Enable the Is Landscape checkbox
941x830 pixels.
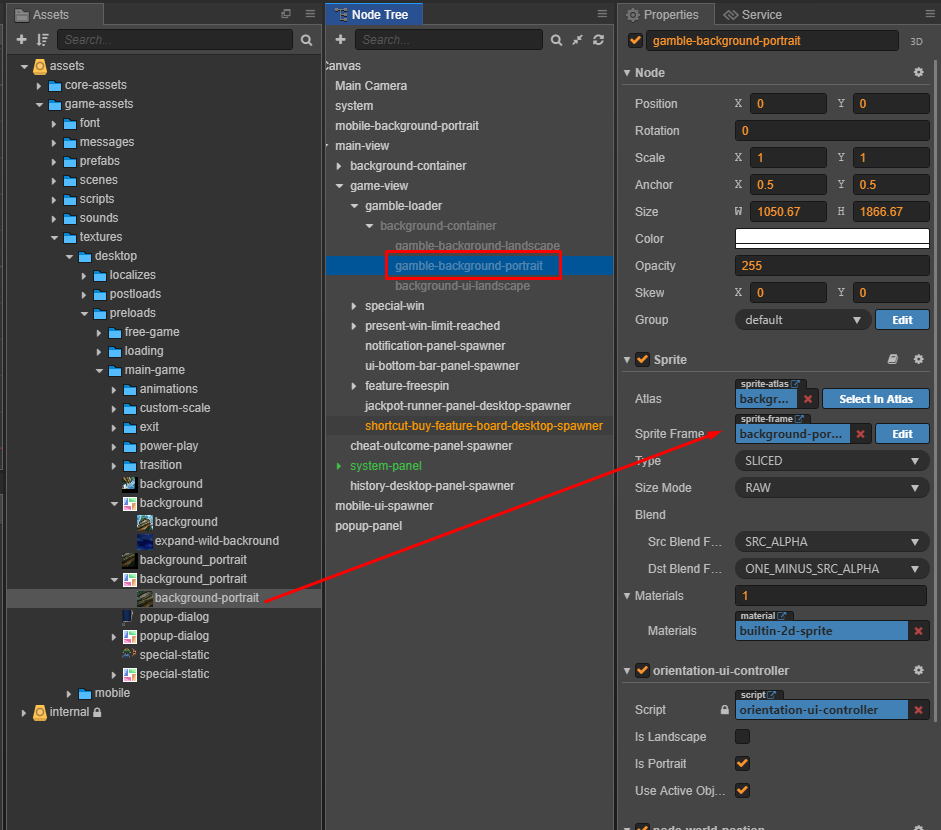click(742, 736)
